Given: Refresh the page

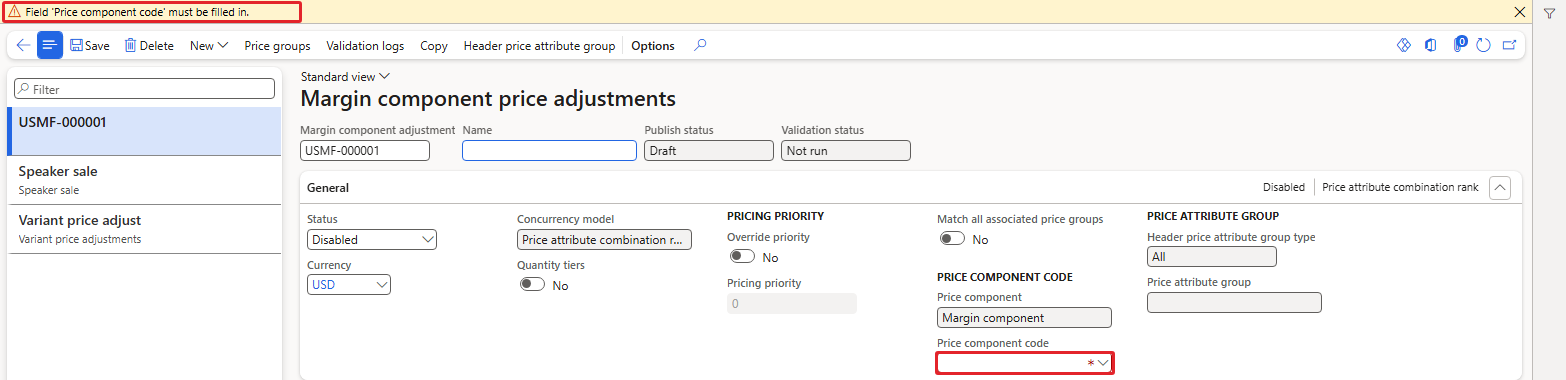Looking at the screenshot, I should tap(1484, 45).
